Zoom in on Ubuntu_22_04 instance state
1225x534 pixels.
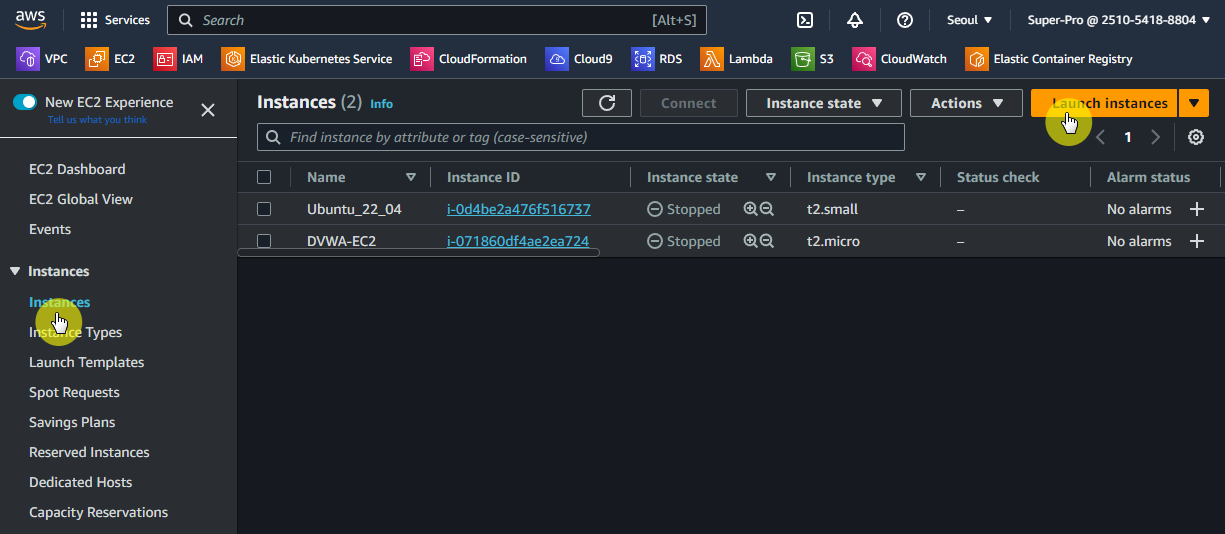(750, 209)
